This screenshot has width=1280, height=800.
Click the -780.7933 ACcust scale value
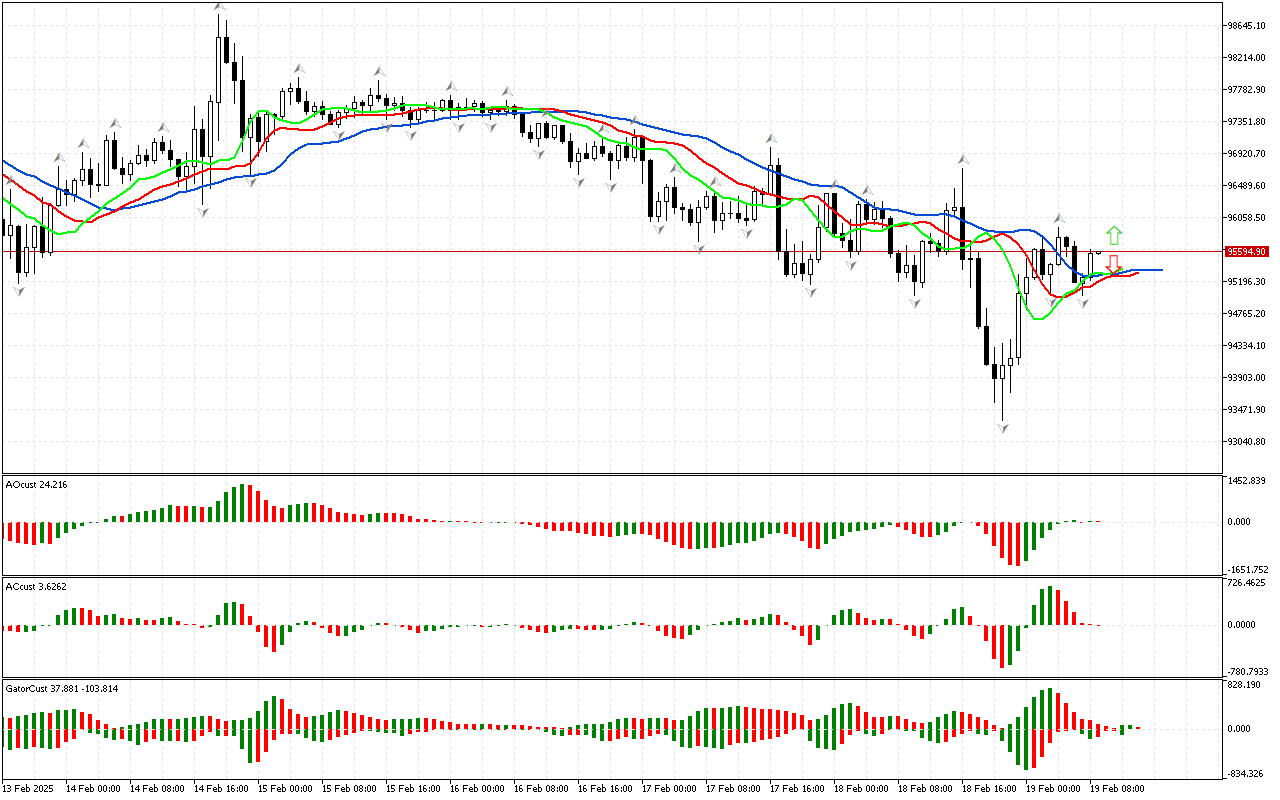click(x=1246, y=671)
